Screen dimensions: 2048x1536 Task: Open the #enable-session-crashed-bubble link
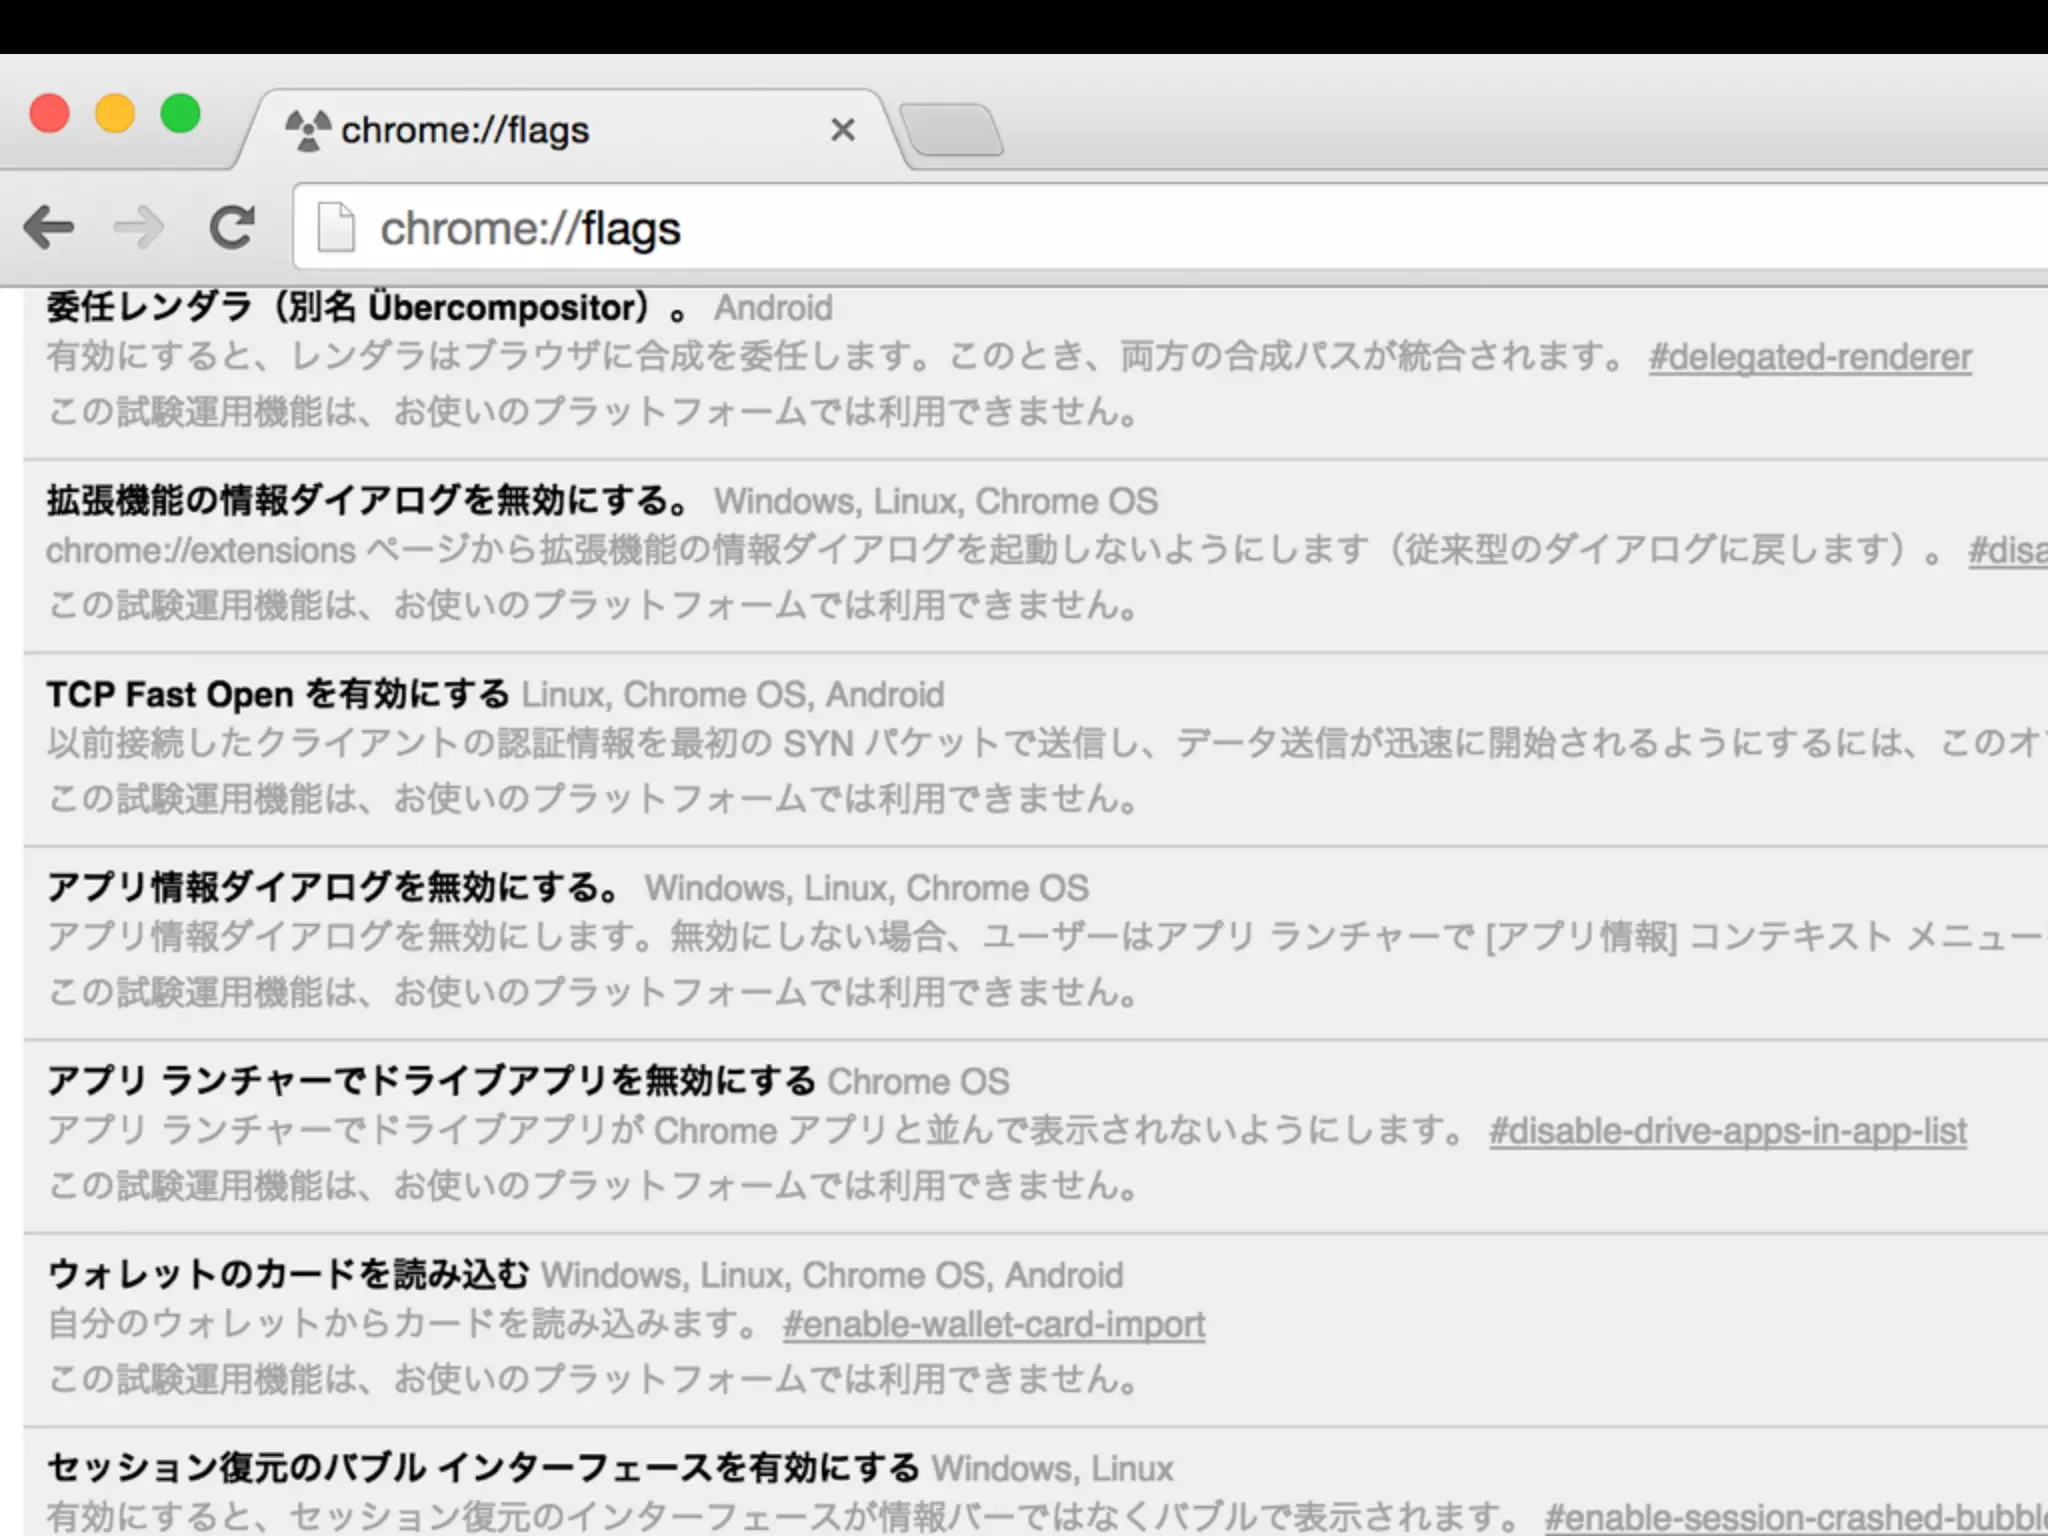point(1795,1518)
